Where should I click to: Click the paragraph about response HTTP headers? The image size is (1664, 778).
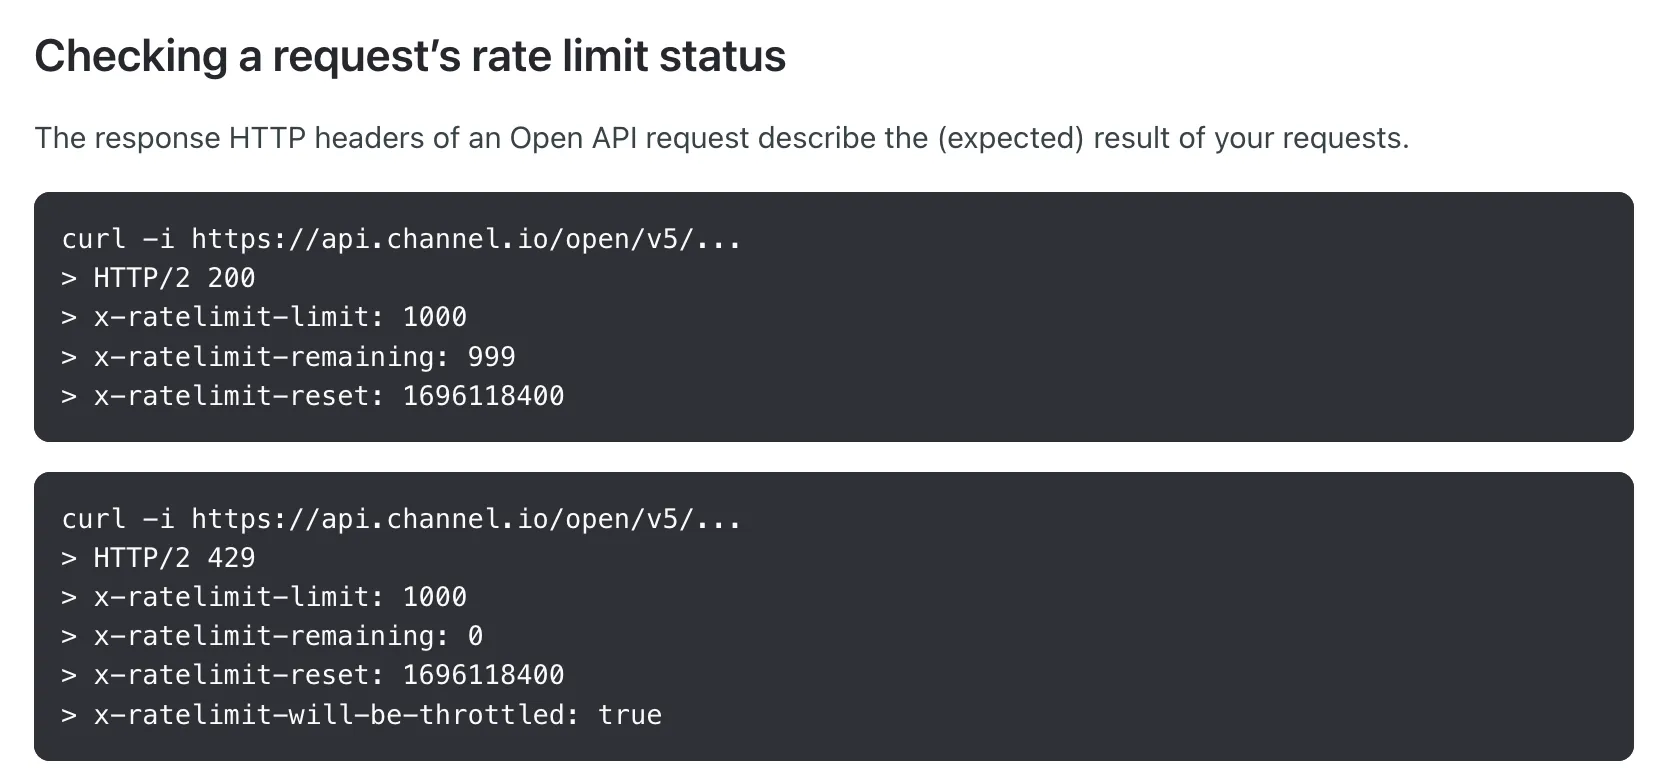click(x=721, y=138)
